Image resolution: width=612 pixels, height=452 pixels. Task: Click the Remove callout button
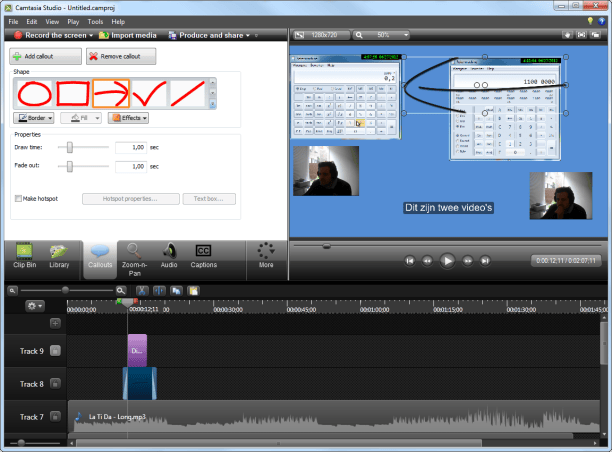point(121,56)
